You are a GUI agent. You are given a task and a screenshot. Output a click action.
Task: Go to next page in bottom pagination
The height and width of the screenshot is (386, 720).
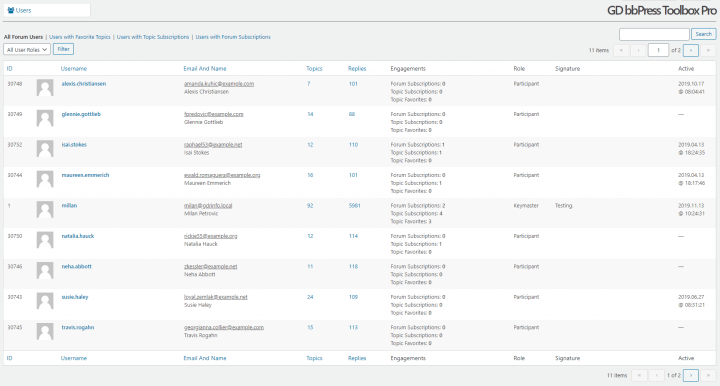click(691, 375)
